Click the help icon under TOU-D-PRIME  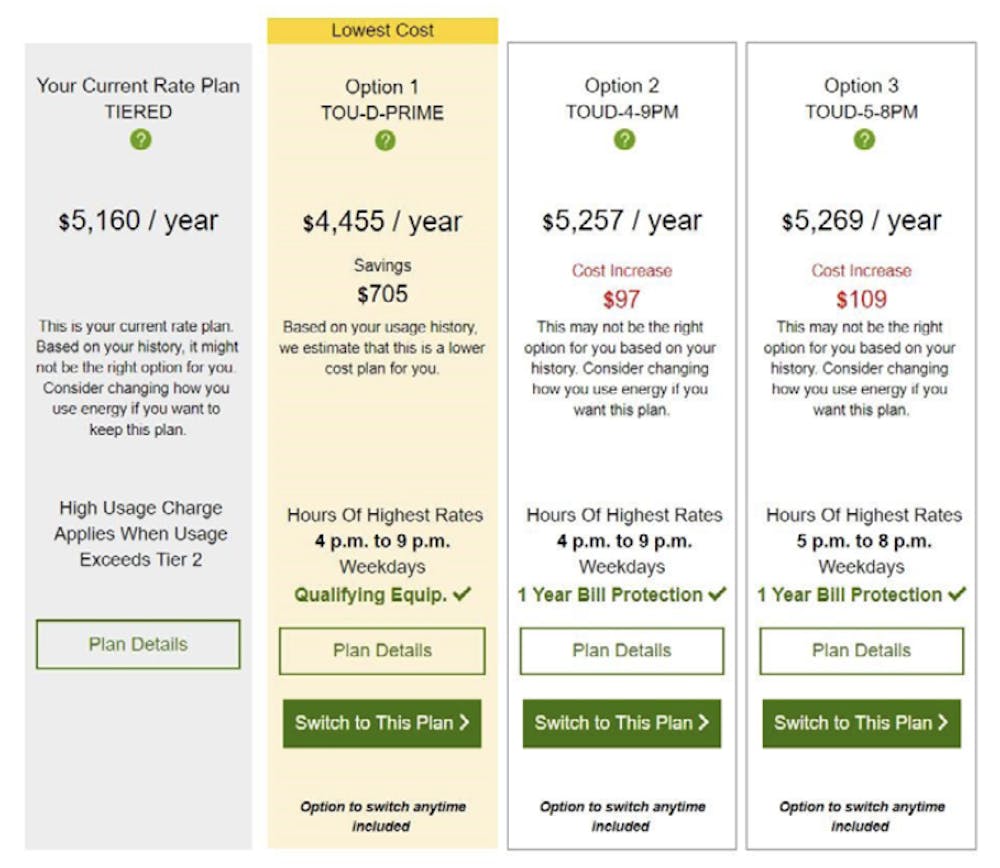click(x=385, y=140)
